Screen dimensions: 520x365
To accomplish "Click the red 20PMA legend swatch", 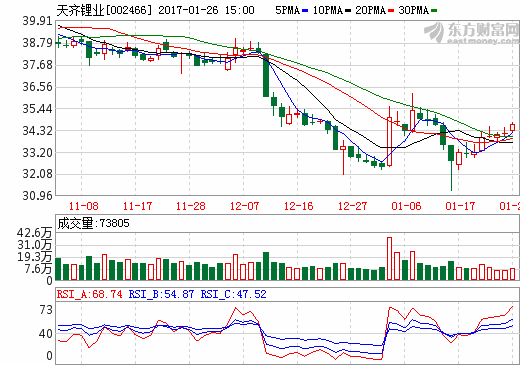I will (x=391, y=11).
